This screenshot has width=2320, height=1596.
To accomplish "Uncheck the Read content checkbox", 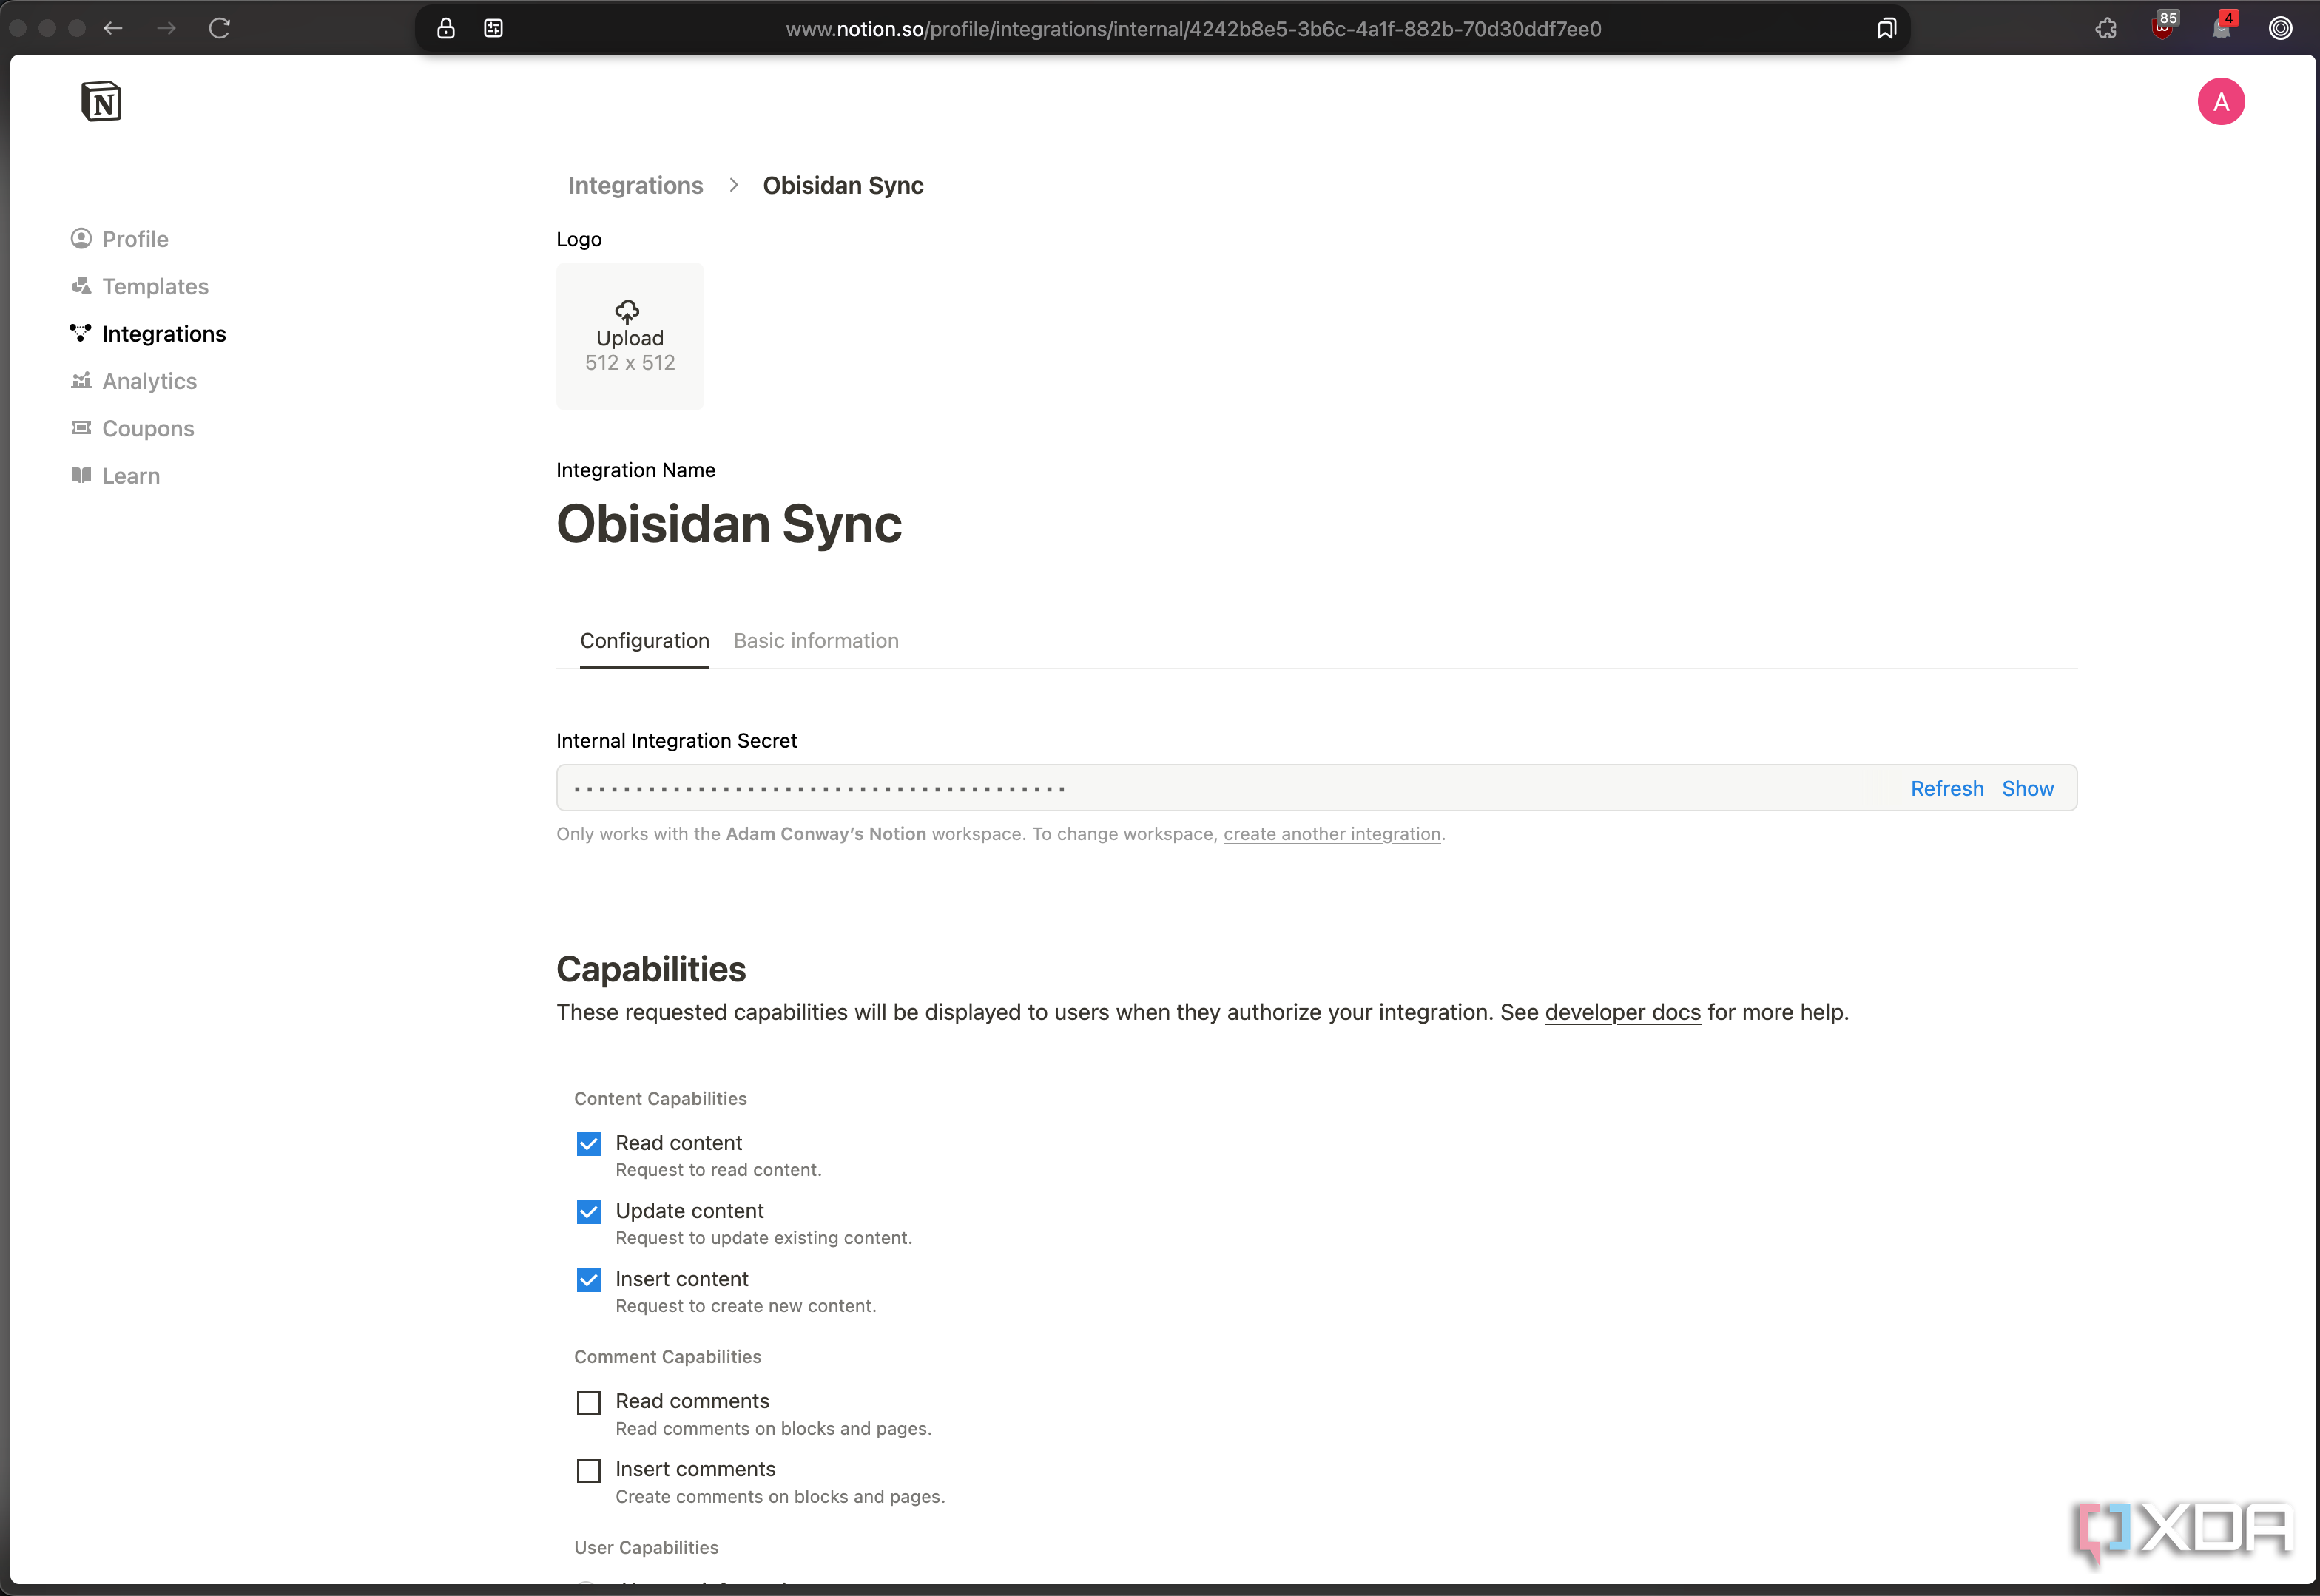I will (x=589, y=1143).
